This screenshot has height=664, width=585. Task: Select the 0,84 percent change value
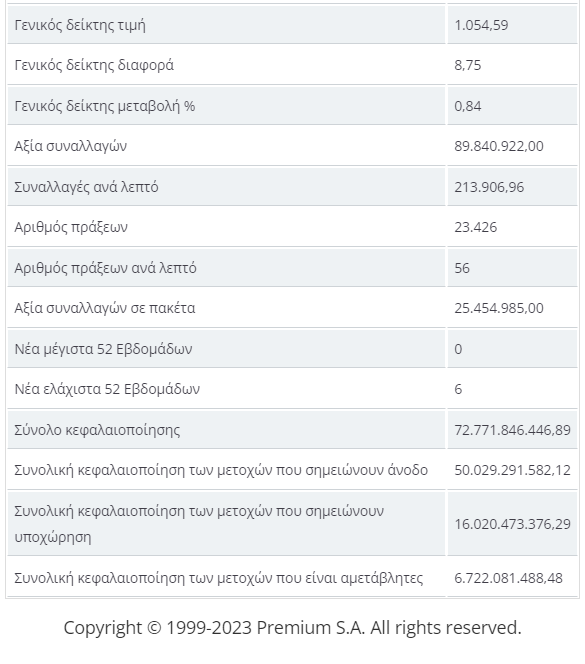[x=468, y=106]
